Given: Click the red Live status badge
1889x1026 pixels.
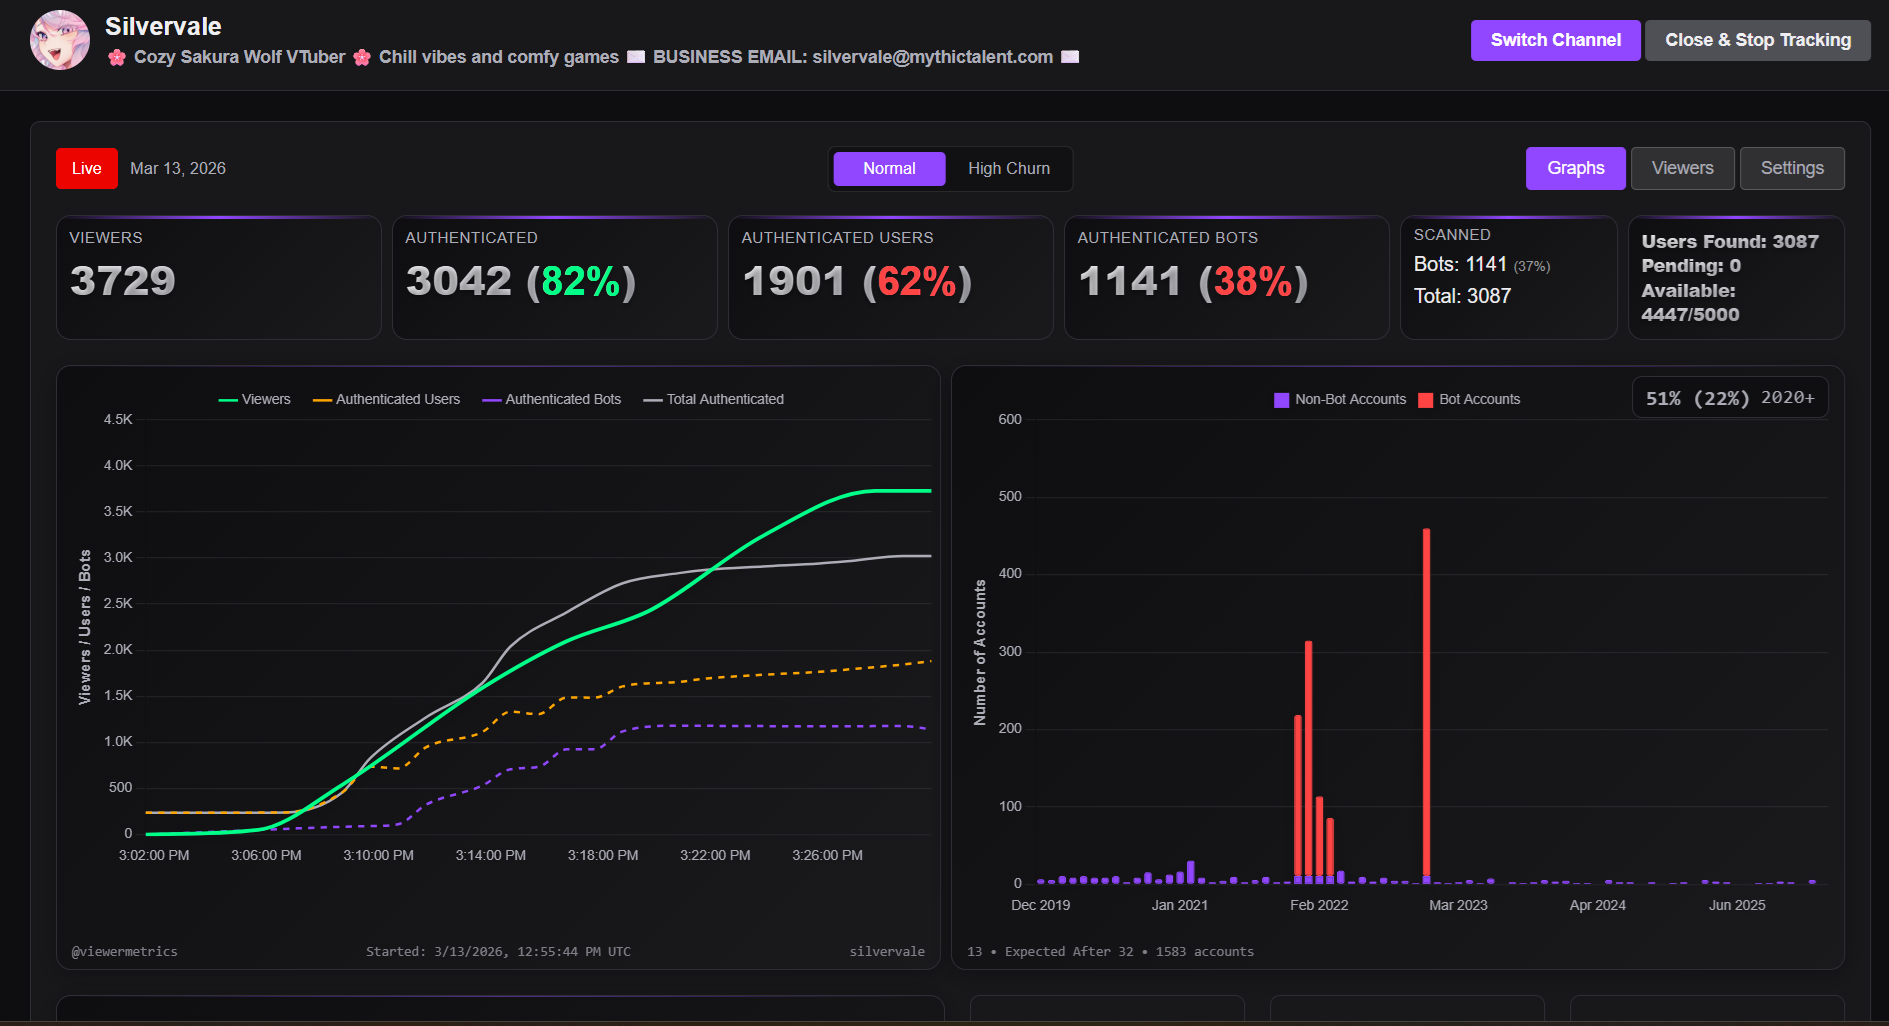Looking at the screenshot, I should (87, 169).
